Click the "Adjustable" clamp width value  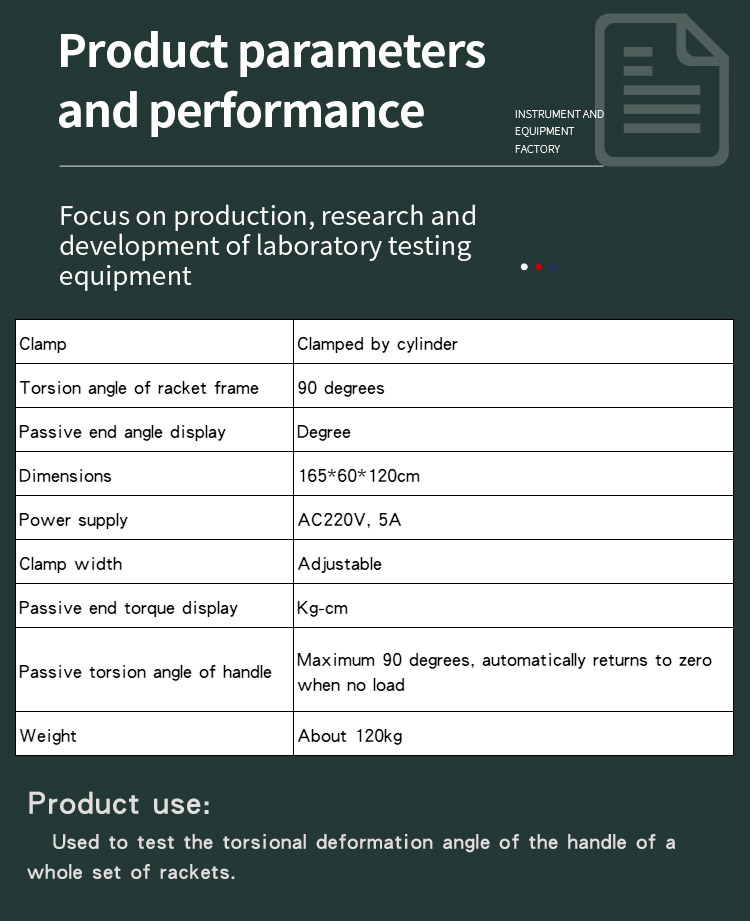tap(340, 564)
